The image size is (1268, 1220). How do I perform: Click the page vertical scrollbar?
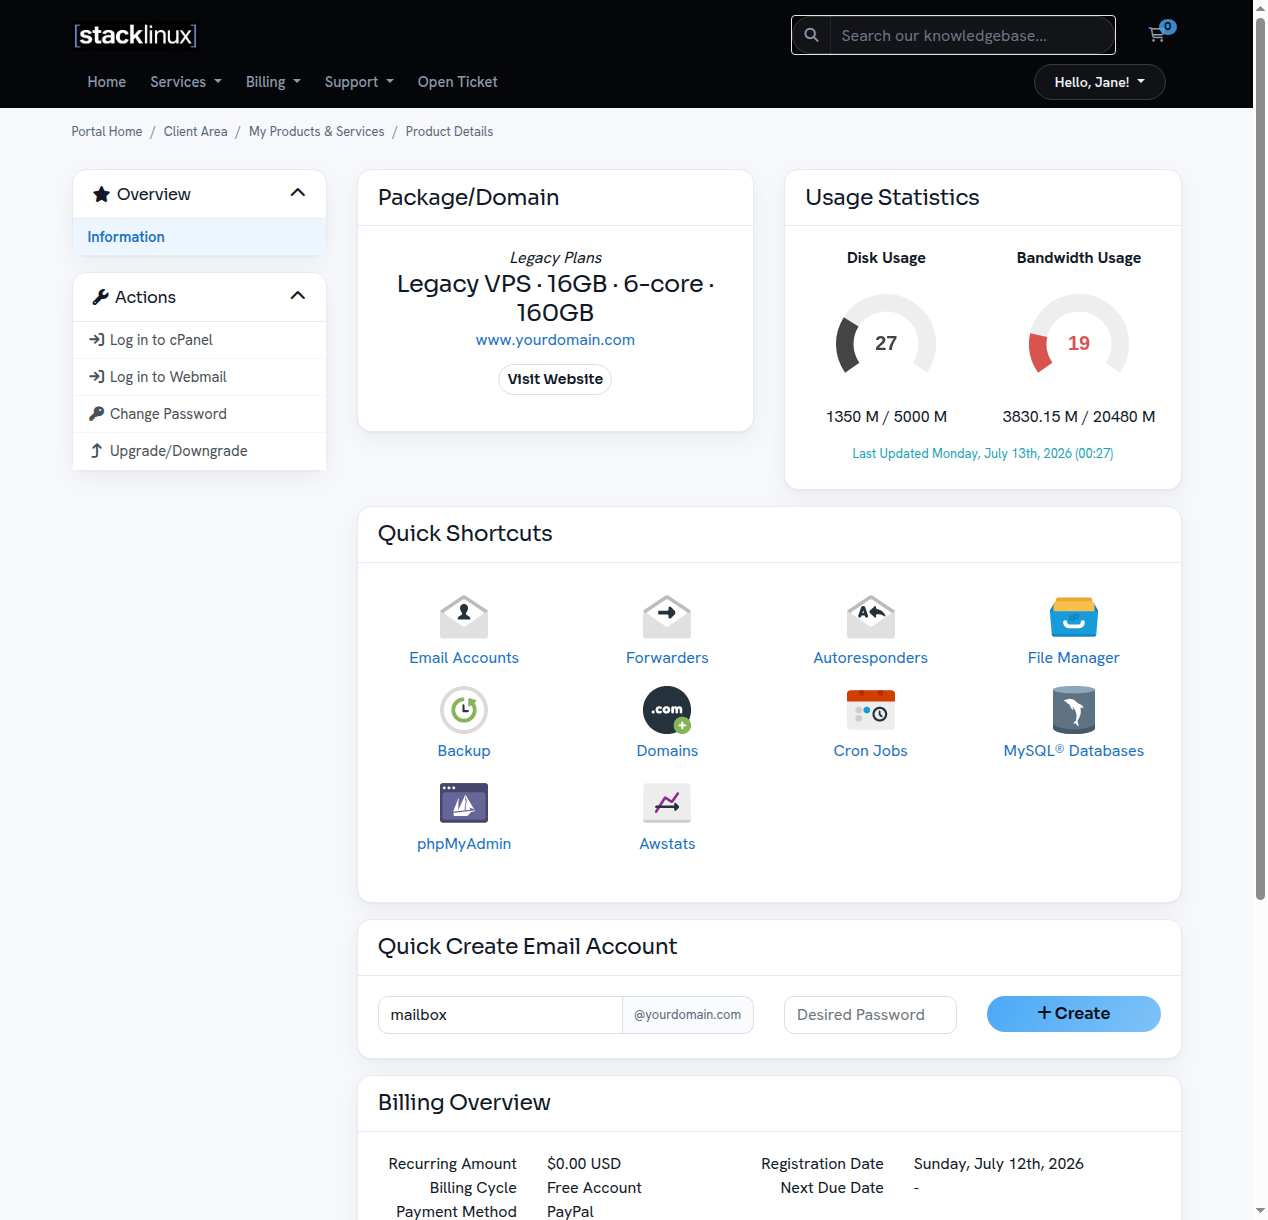point(1260,460)
